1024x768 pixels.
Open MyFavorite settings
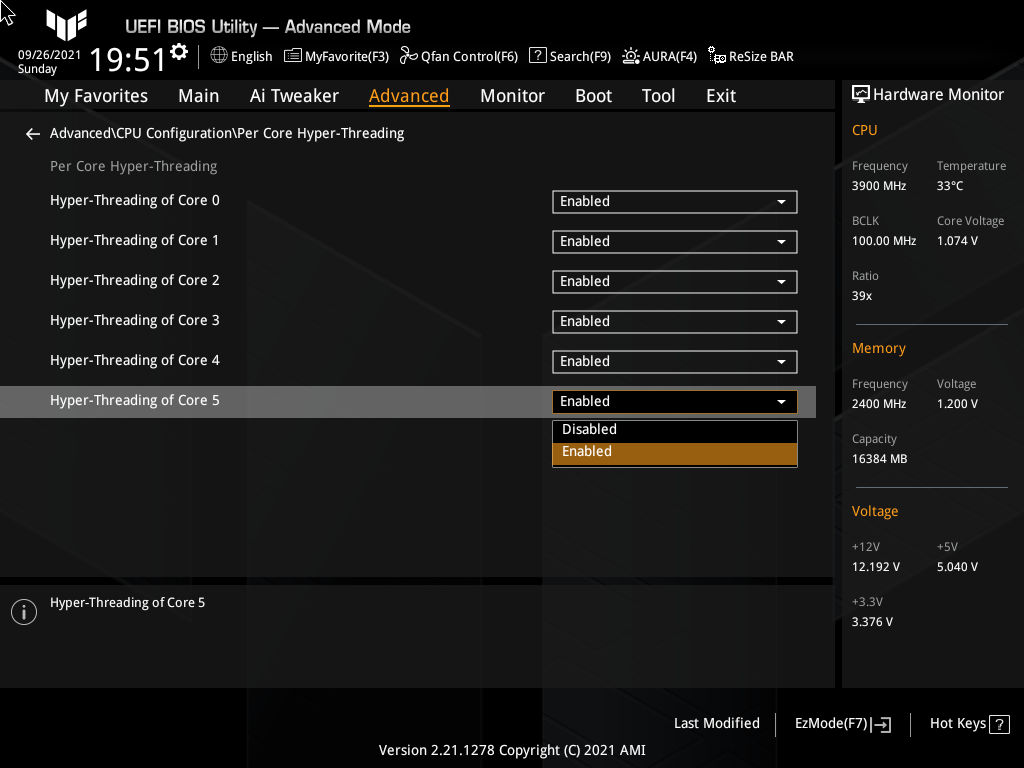point(336,56)
